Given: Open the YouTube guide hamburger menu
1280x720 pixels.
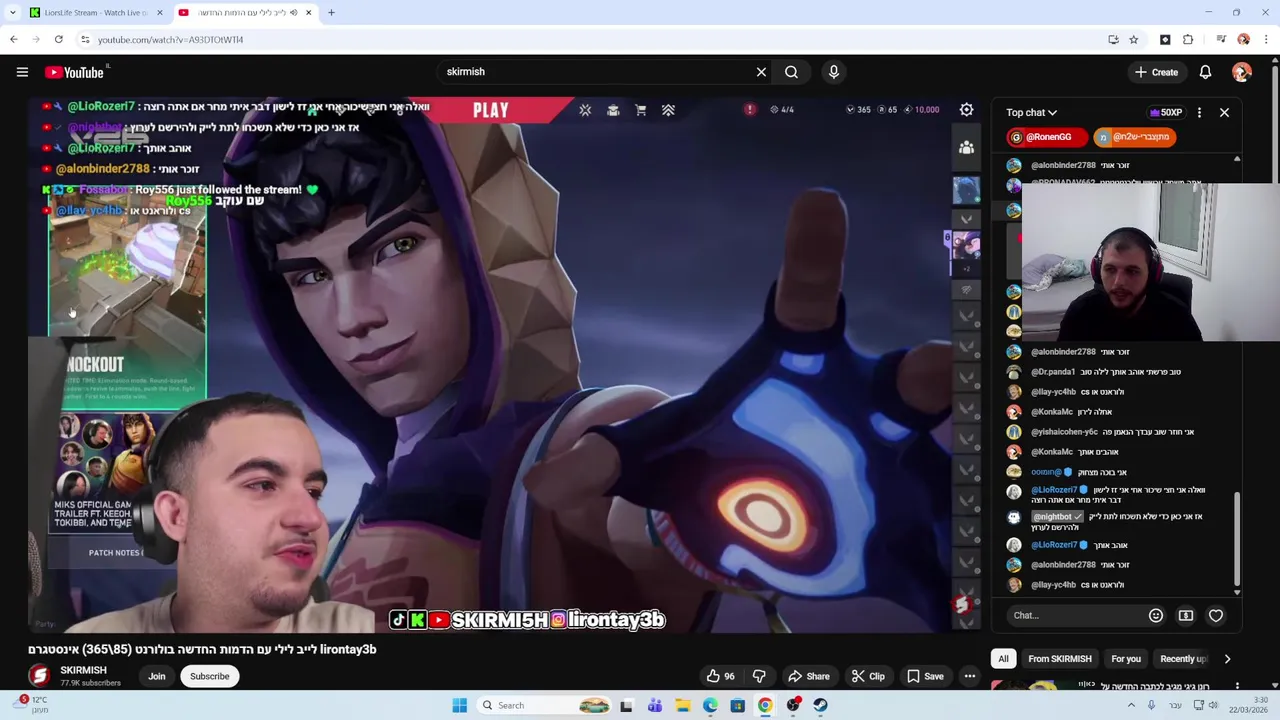Looking at the screenshot, I should pos(22,72).
